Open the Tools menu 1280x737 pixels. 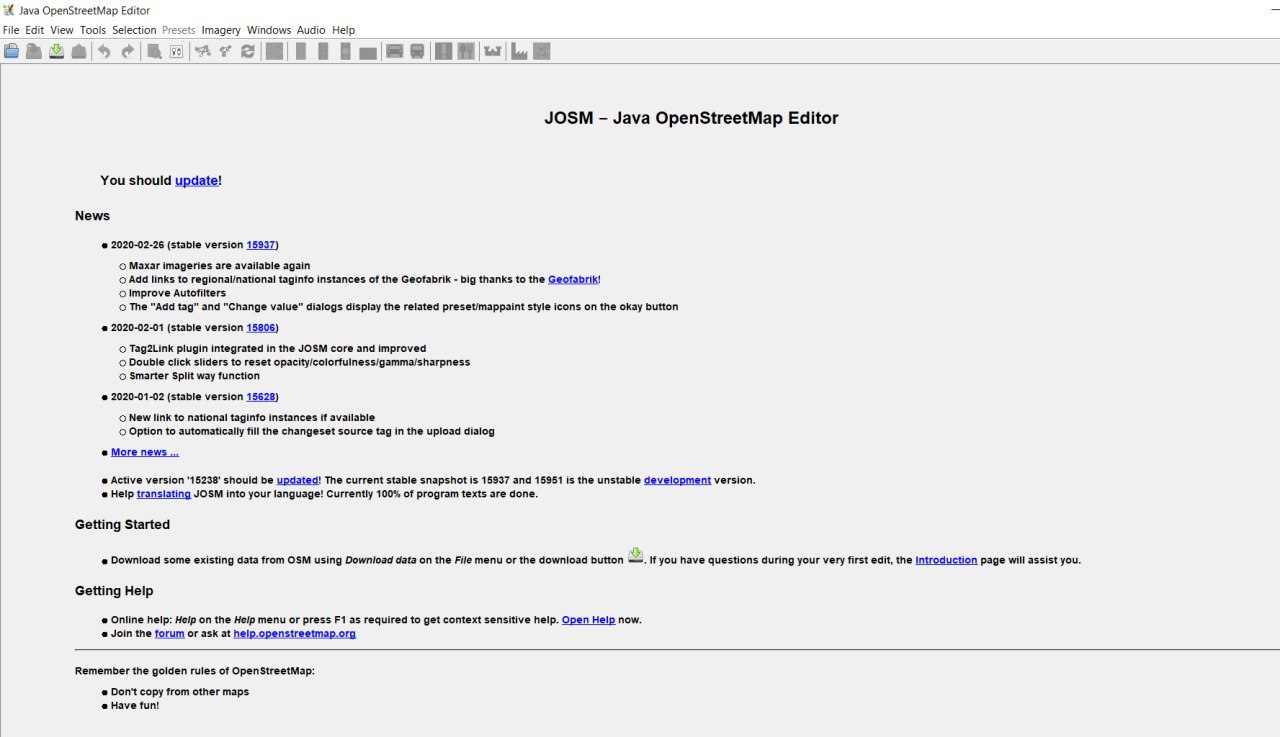pos(93,30)
